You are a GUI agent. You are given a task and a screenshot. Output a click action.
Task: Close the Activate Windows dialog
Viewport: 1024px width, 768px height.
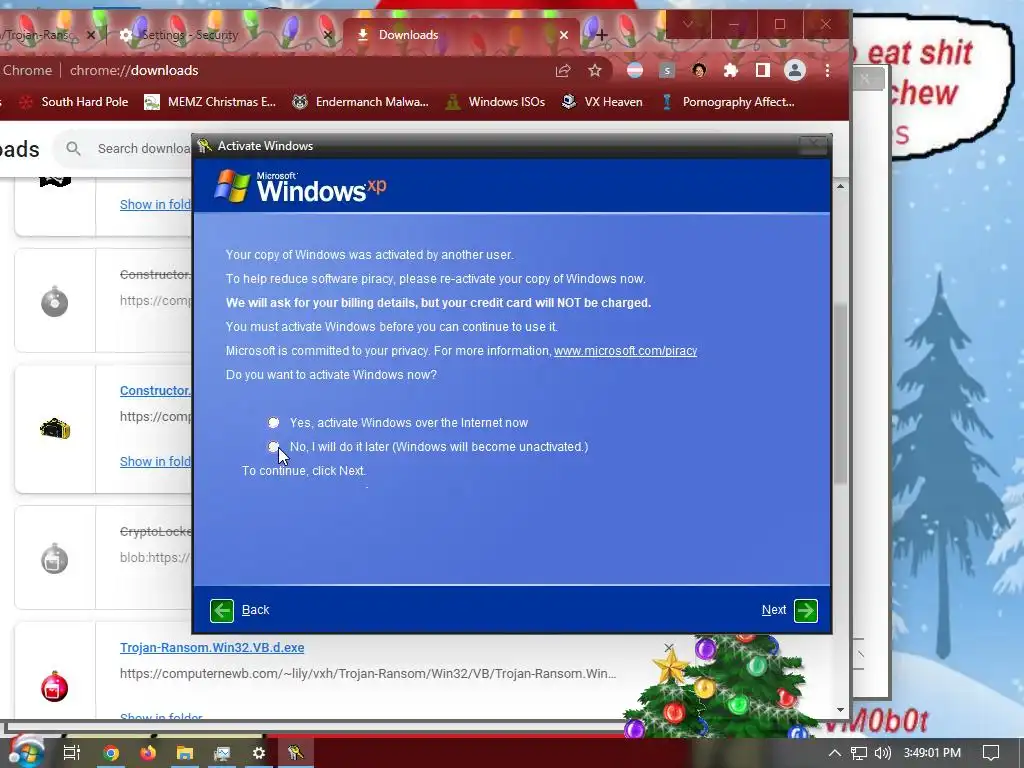pyautogui.click(x=813, y=146)
